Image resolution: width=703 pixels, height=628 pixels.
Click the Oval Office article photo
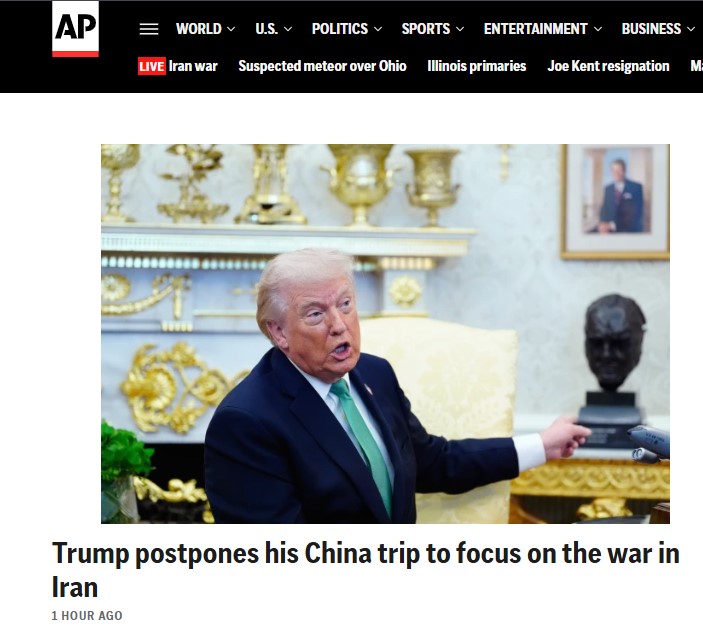(x=386, y=333)
